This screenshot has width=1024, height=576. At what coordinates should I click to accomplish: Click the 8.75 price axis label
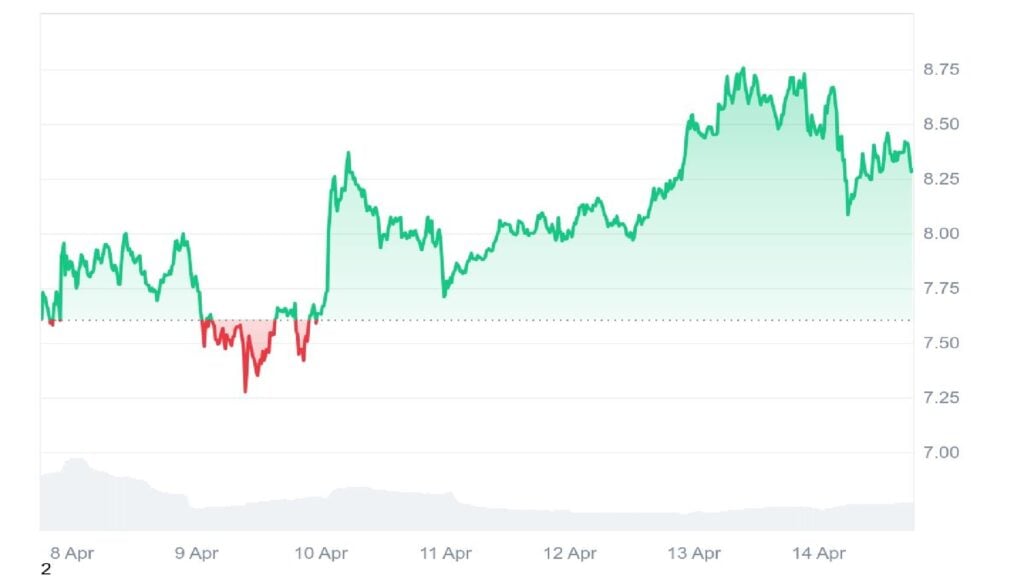coord(941,69)
